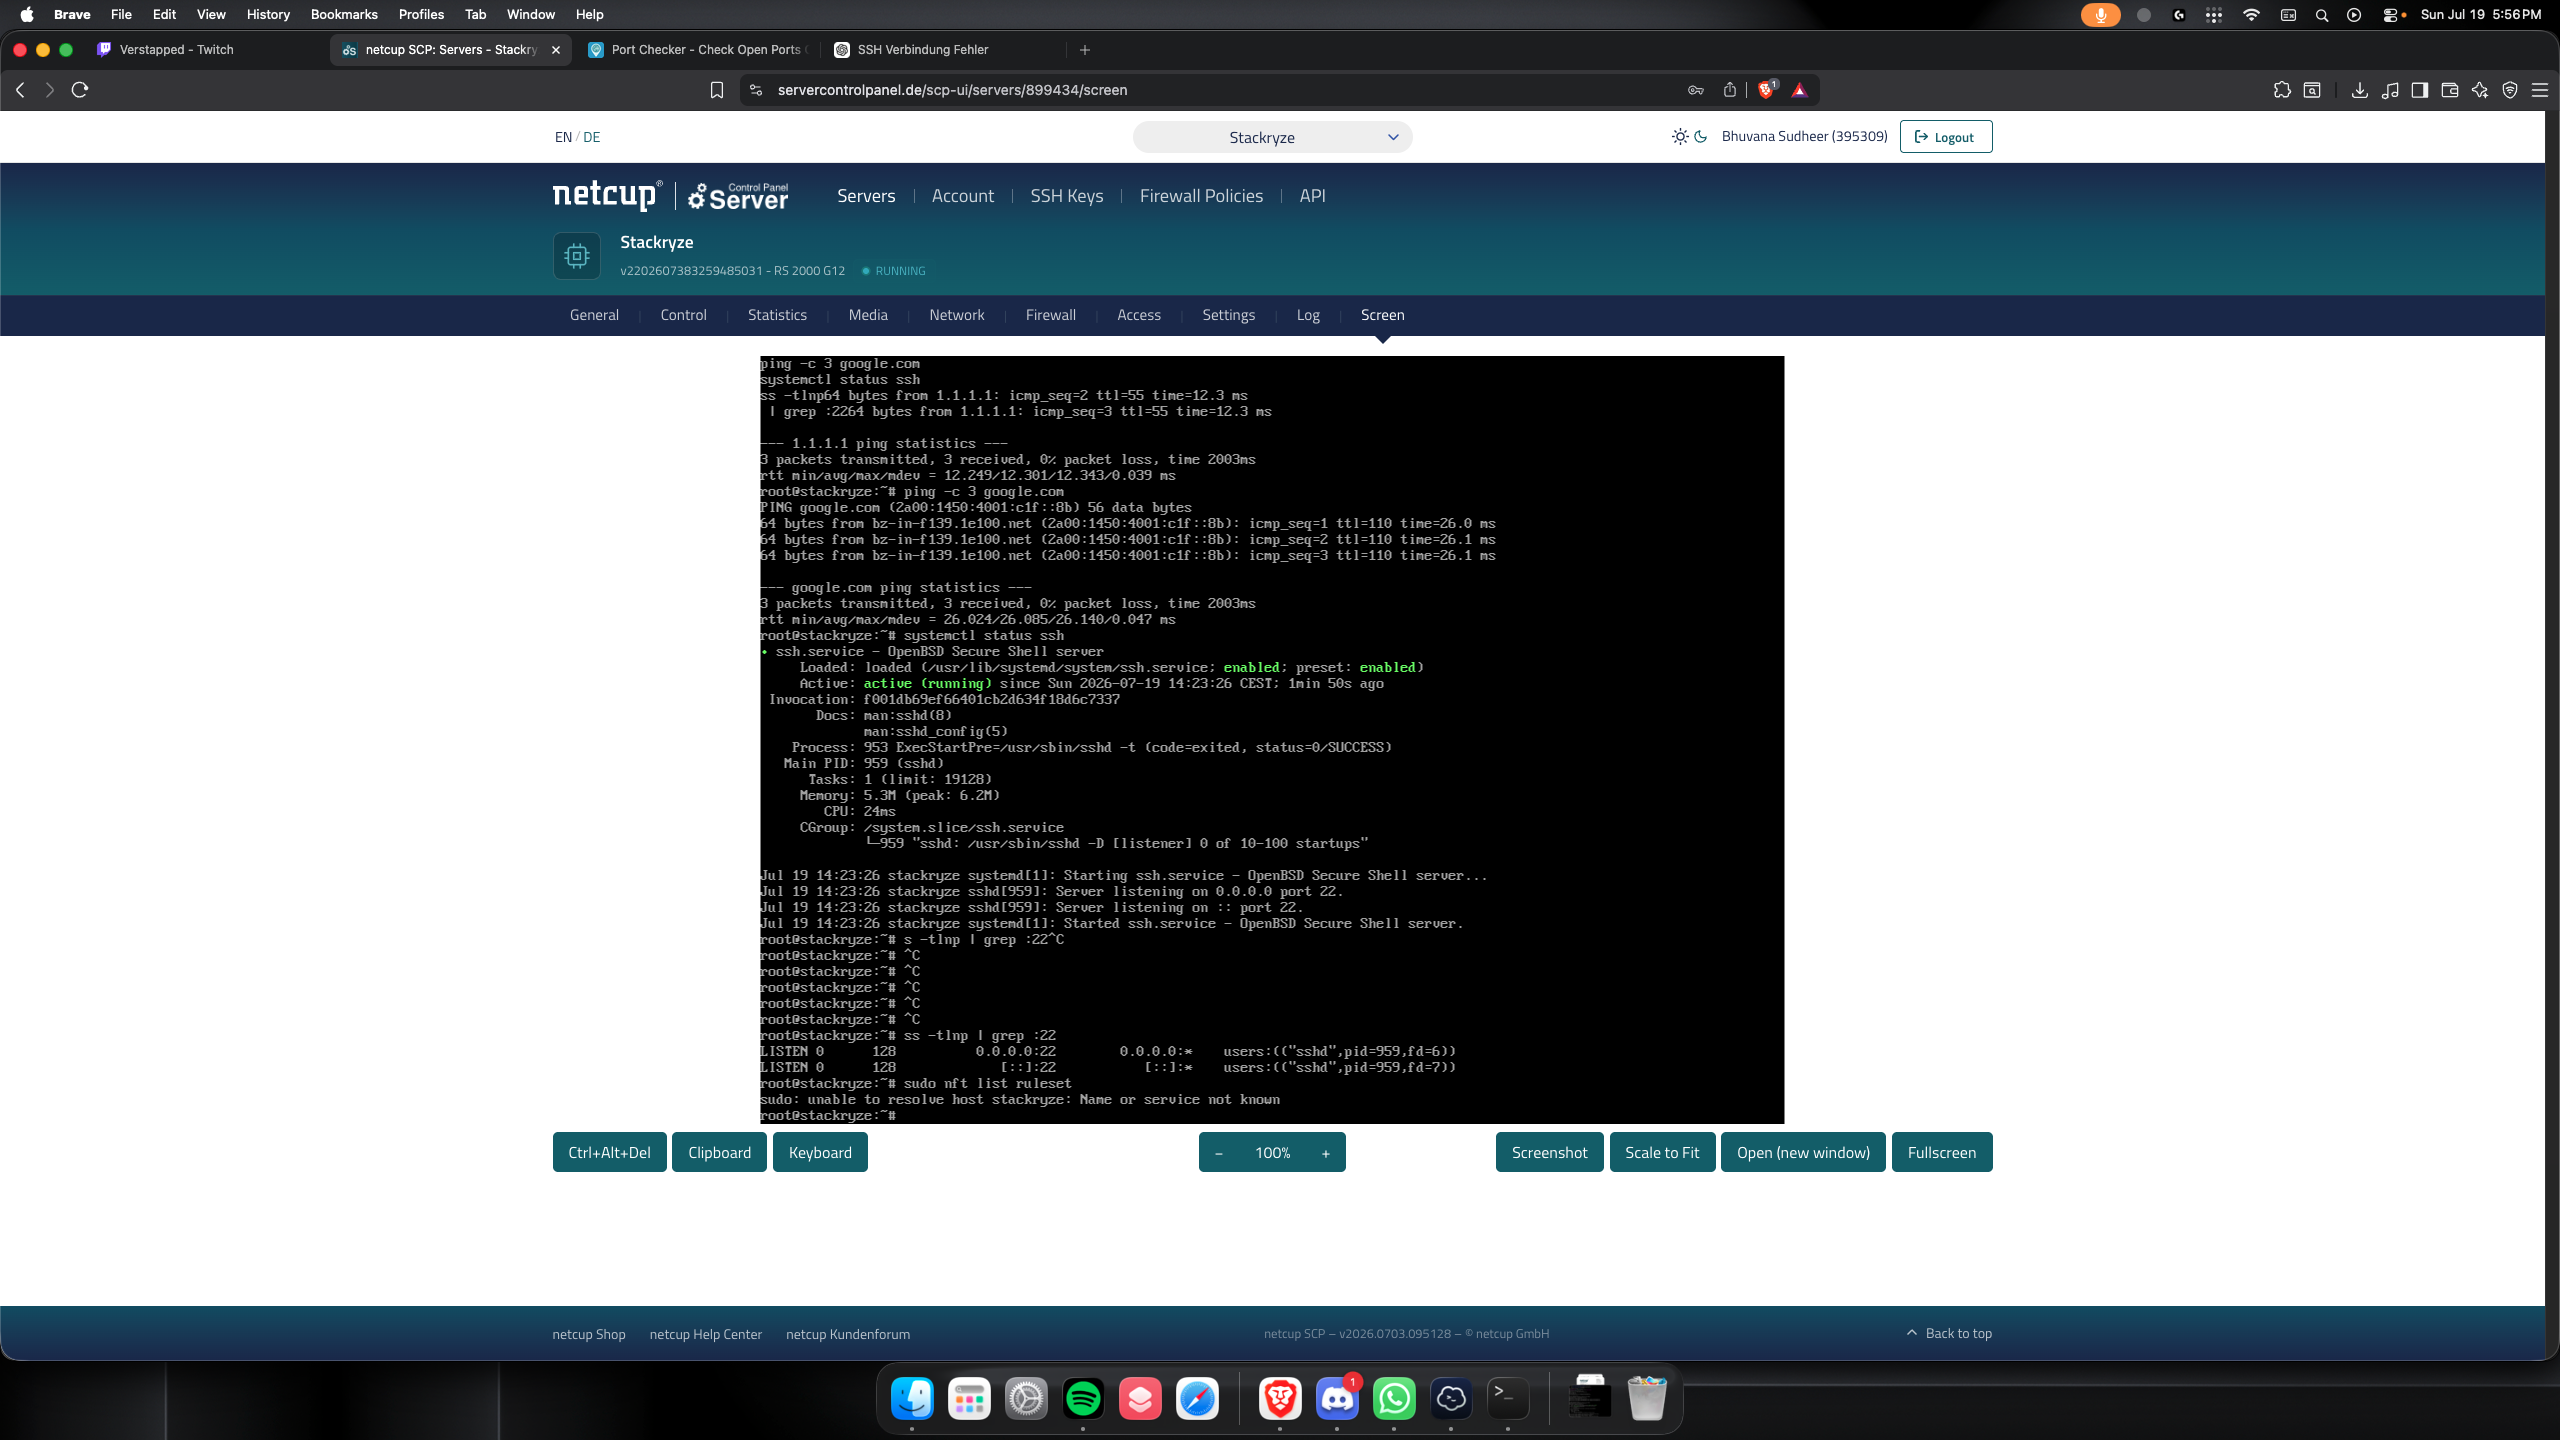The width and height of the screenshot is (2560, 1440).
Task: Send Ctrl+Alt+Del to the server
Action: (x=609, y=1153)
